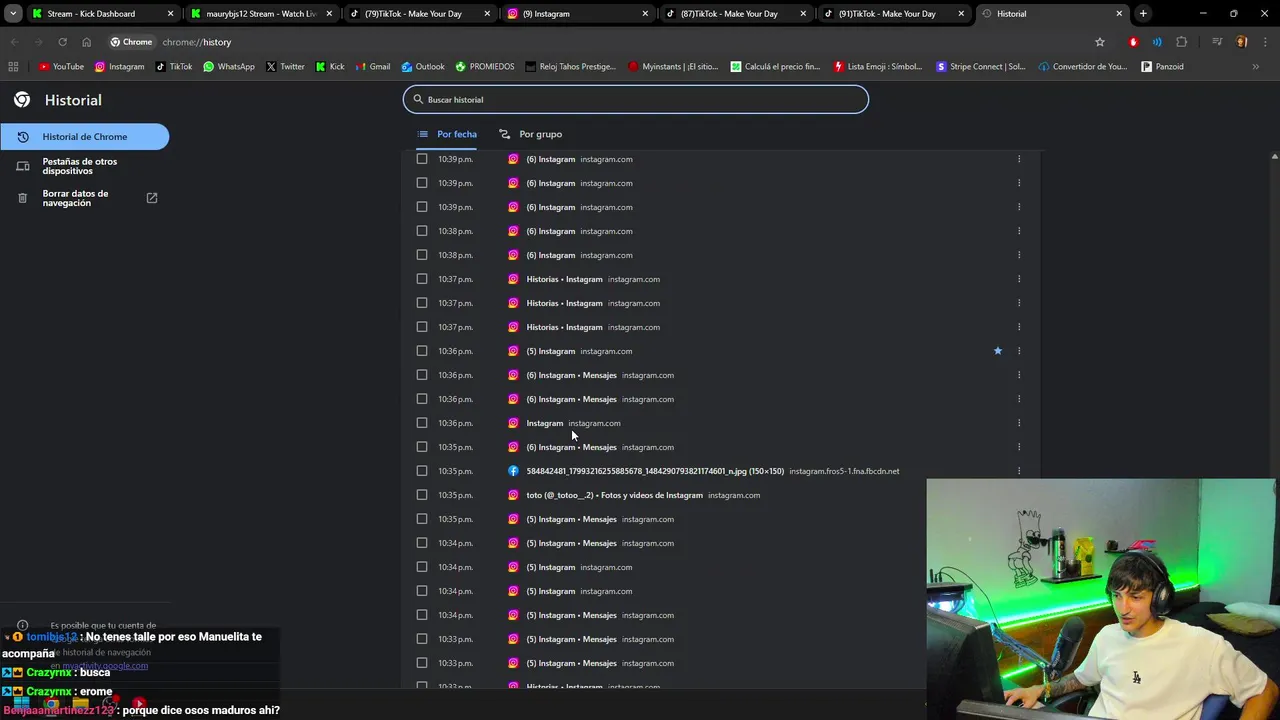The height and width of the screenshot is (720, 1280).
Task: Check the box for starred (5) Instagram entry
Action: pyautogui.click(x=422, y=351)
